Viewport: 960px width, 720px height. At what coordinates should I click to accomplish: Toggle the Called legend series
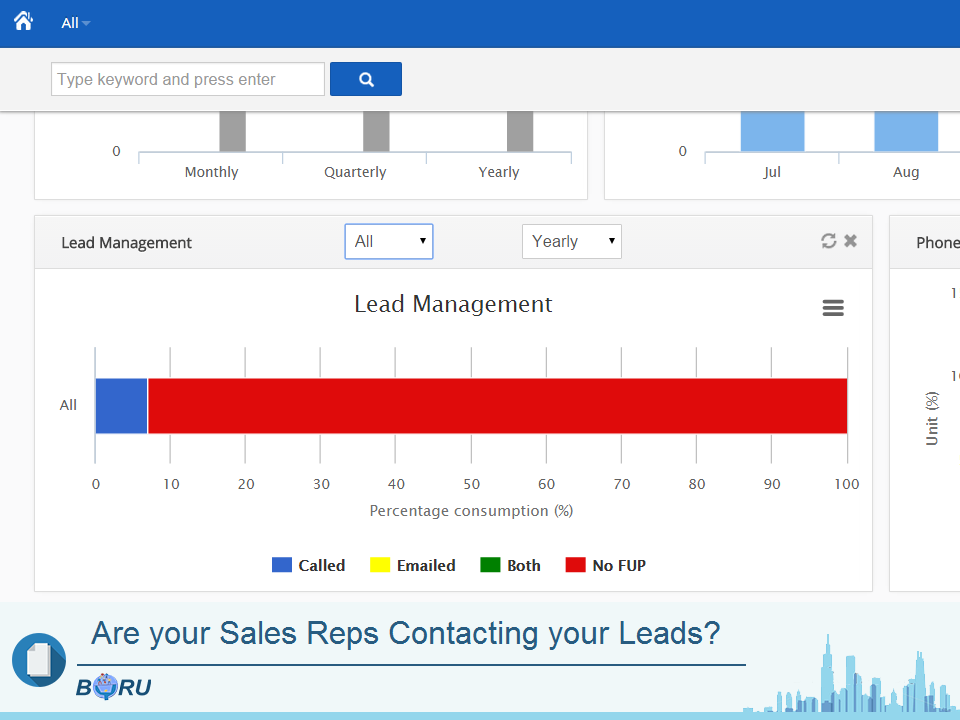(x=309, y=565)
